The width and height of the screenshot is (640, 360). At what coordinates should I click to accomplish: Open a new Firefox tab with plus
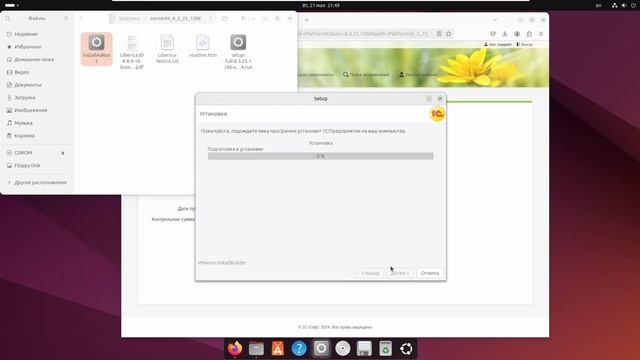point(307,20)
